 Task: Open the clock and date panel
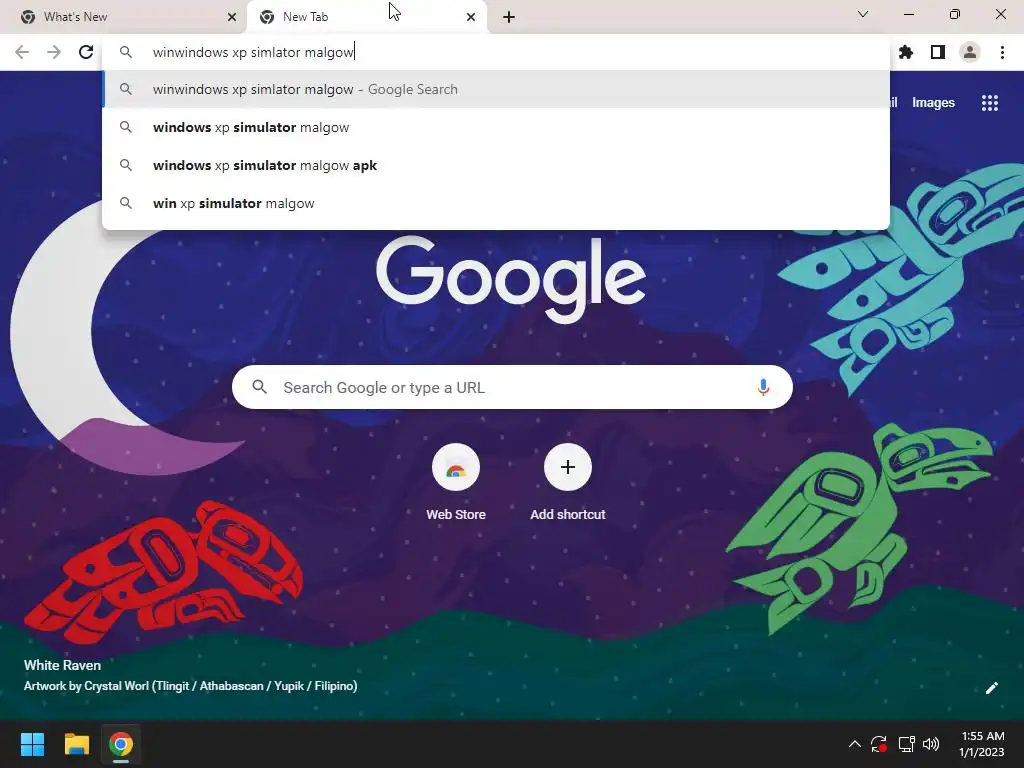(982, 744)
